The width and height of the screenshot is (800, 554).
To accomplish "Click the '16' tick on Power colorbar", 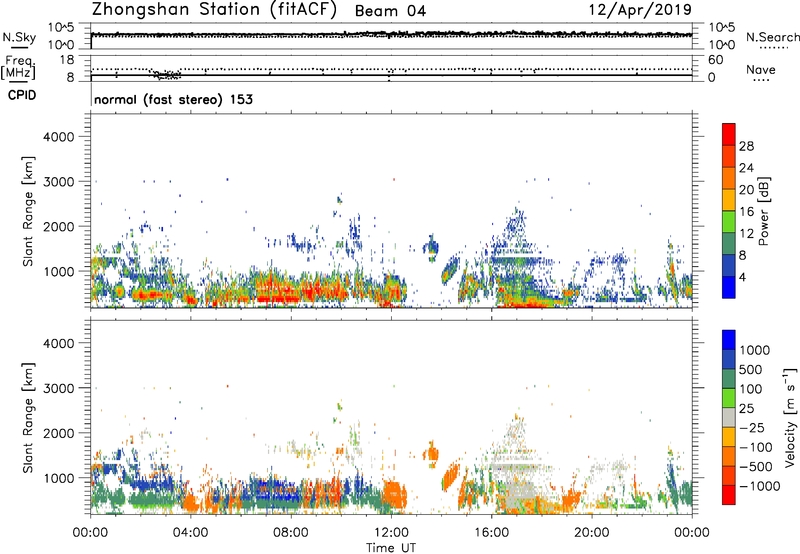I will click(x=746, y=212).
